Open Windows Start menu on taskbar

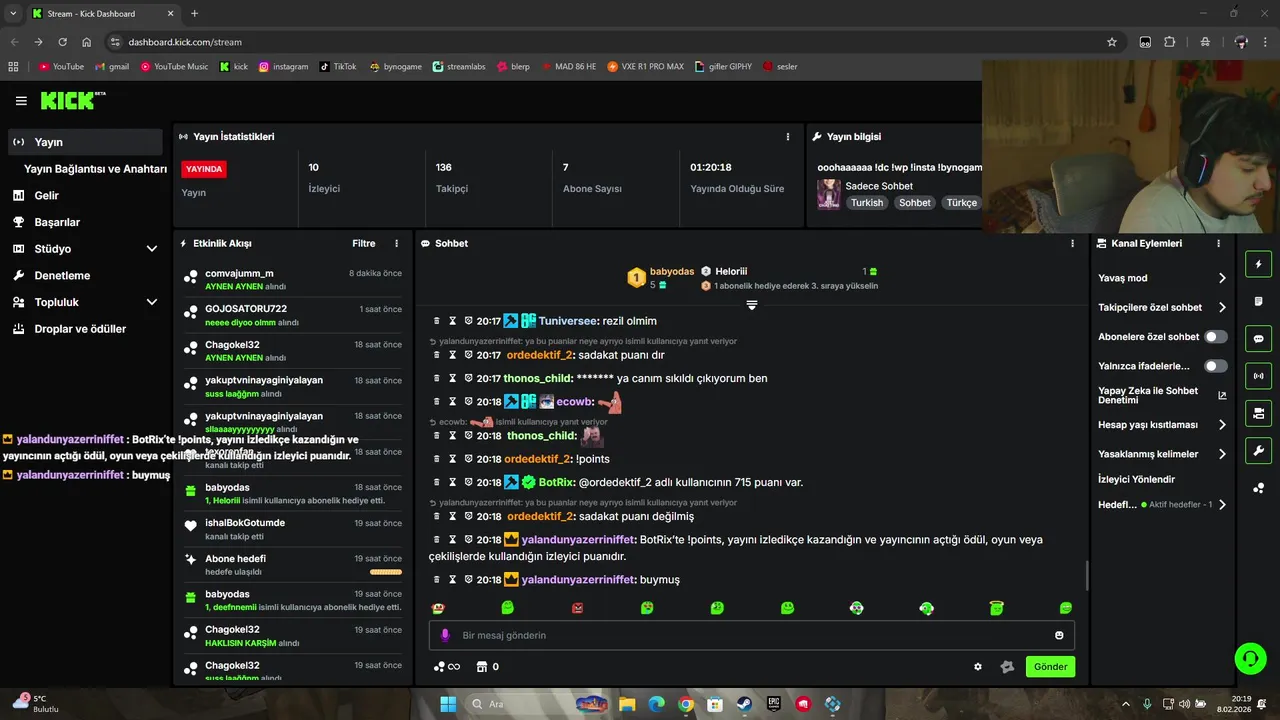click(x=448, y=704)
